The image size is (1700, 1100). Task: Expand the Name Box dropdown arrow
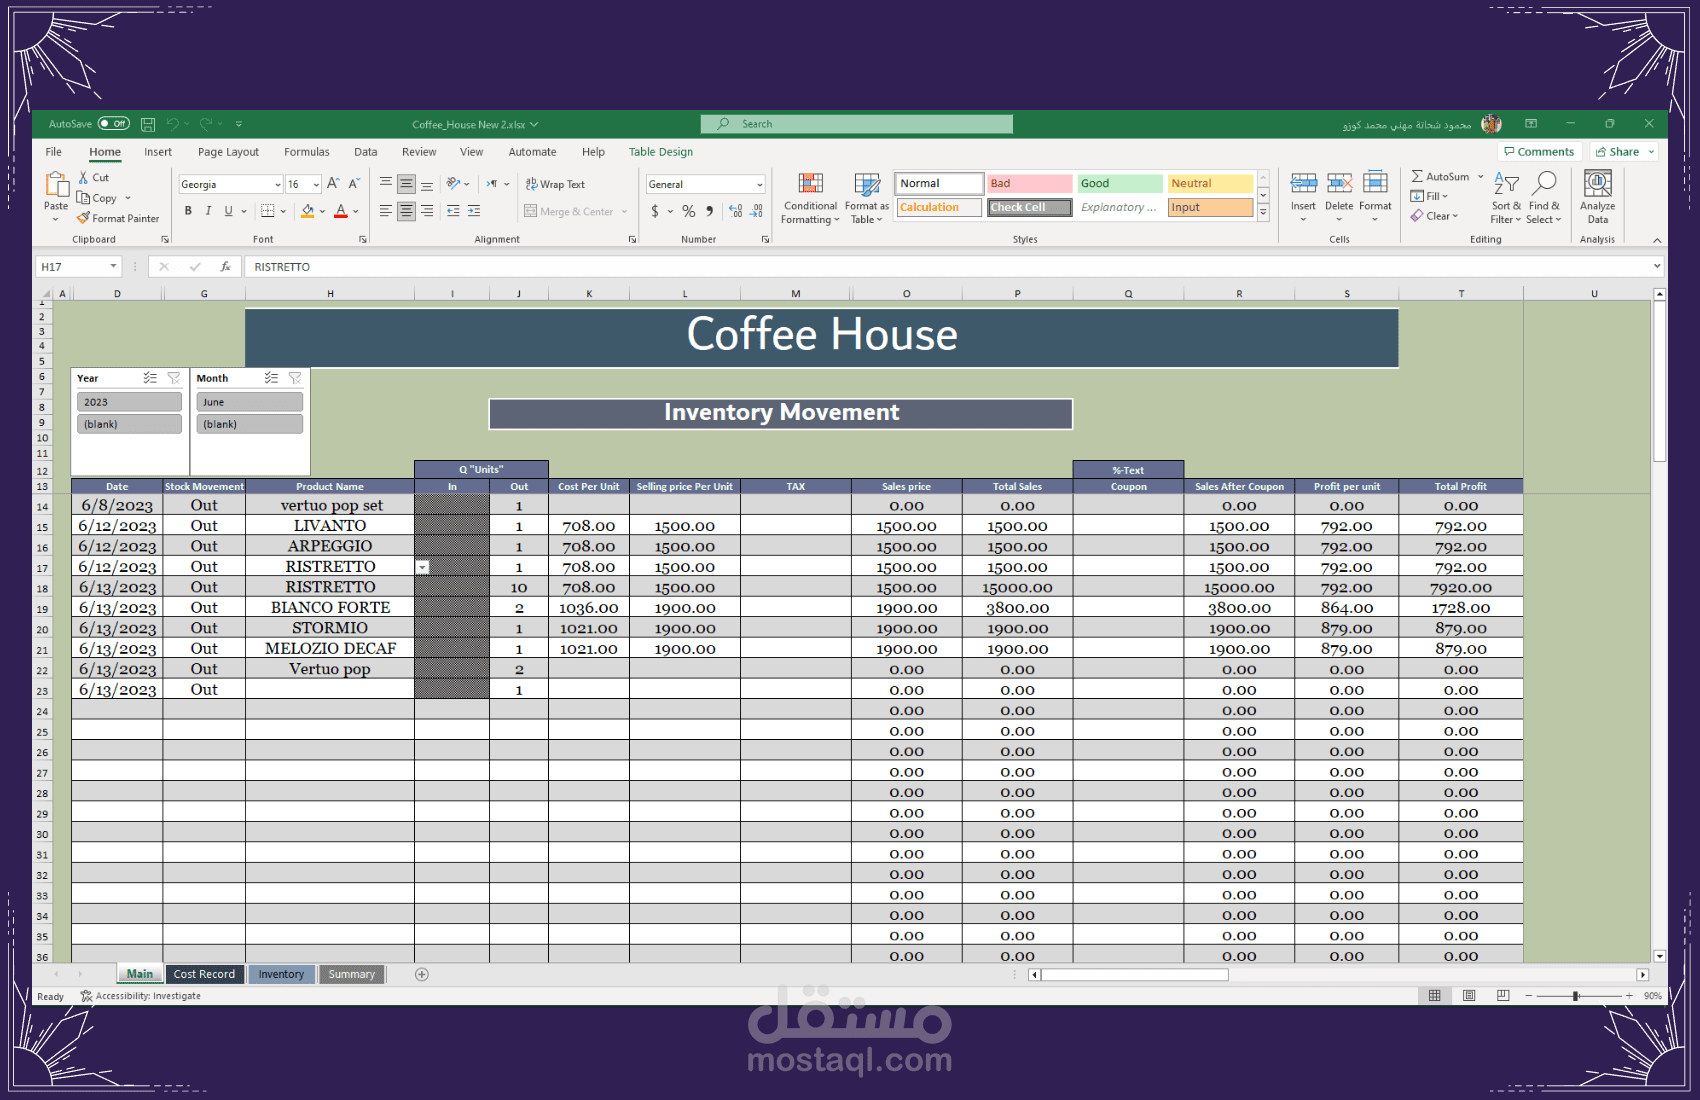[113, 267]
